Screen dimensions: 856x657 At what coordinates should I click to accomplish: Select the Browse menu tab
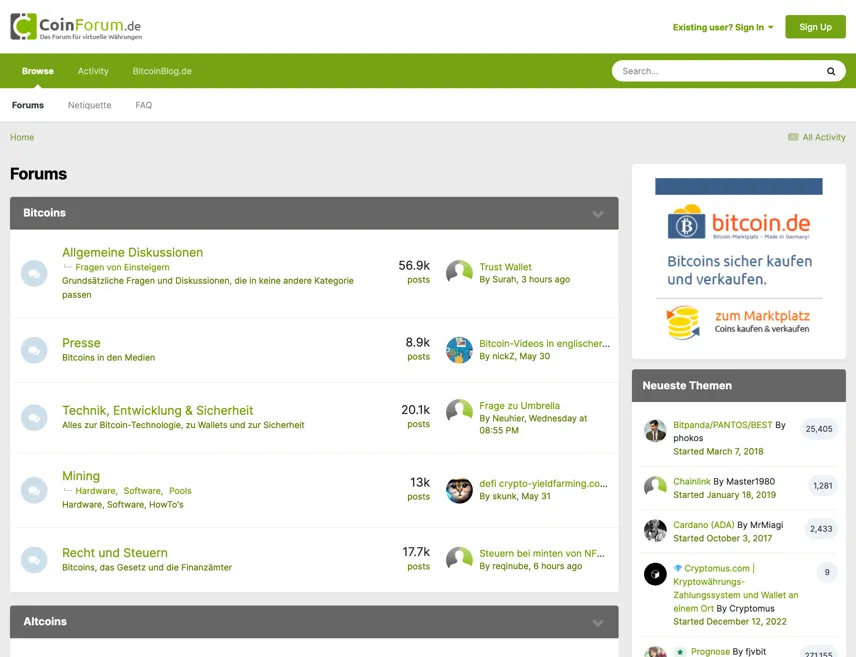coord(38,71)
